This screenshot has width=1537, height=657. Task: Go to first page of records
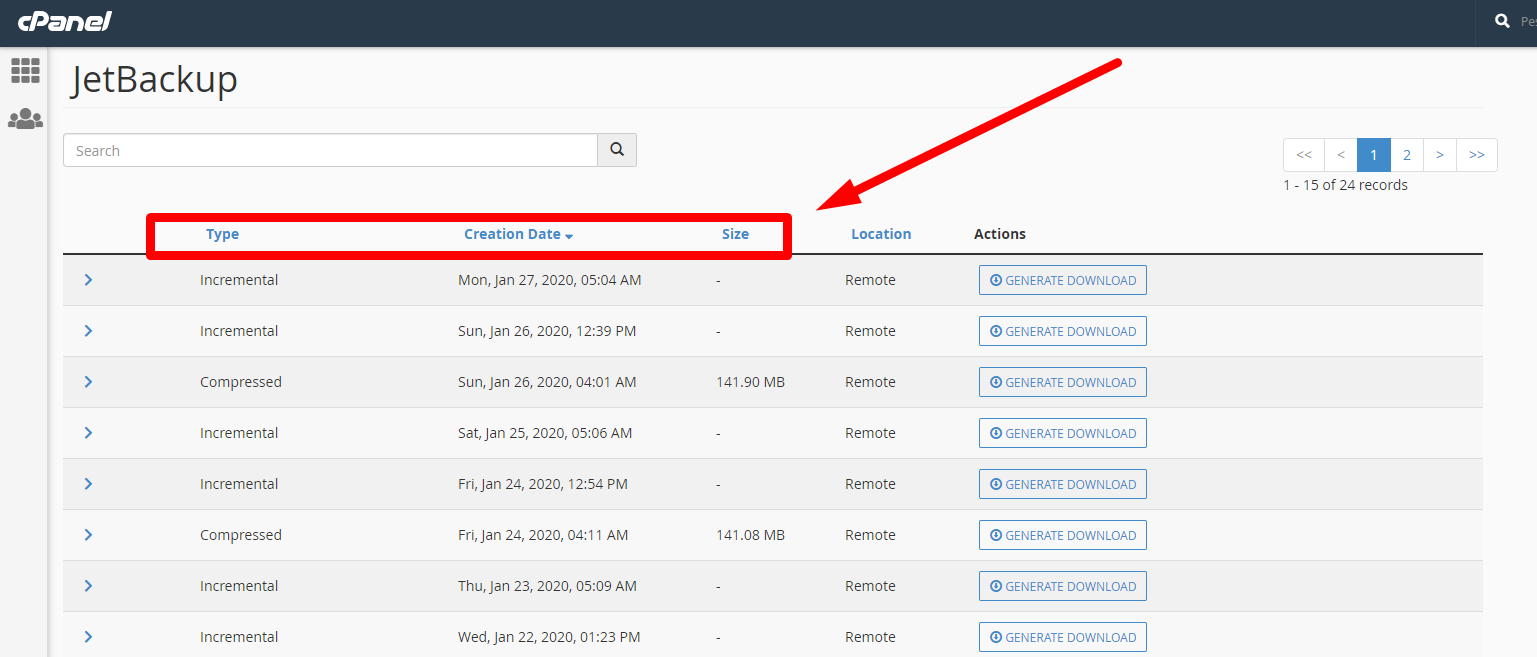(x=1304, y=155)
